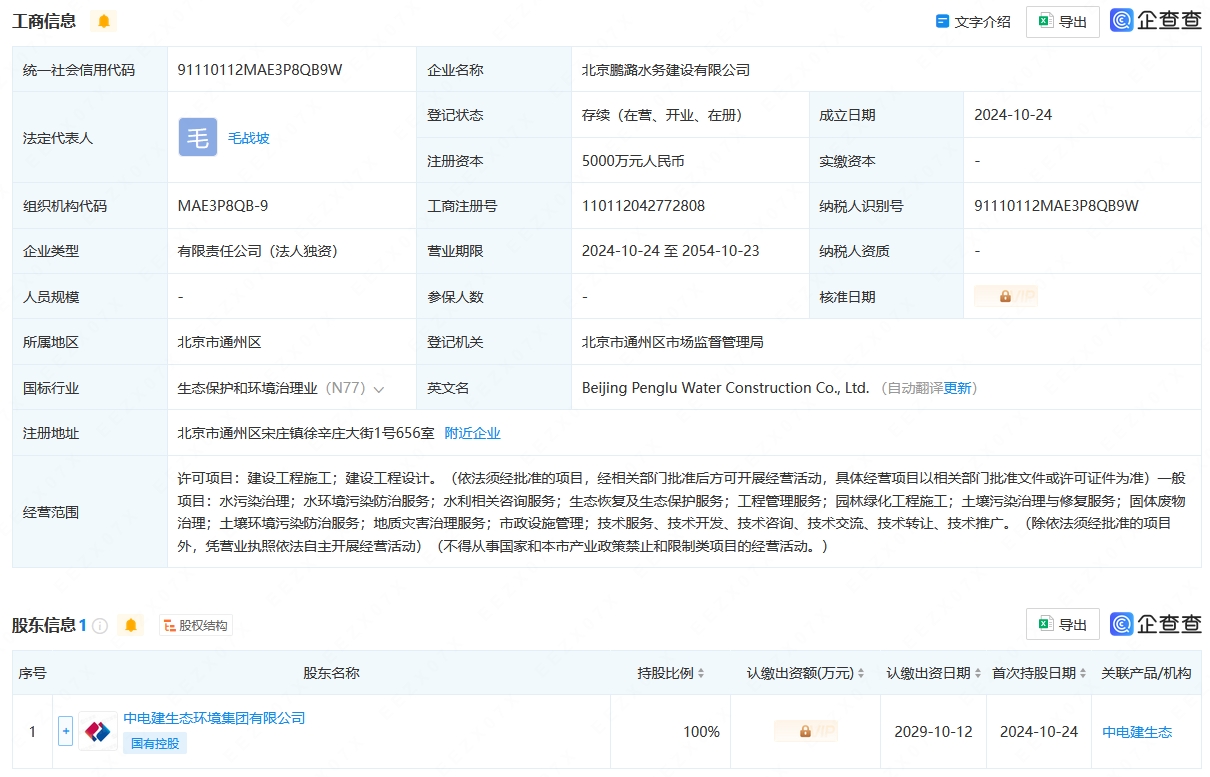The image size is (1210, 777).
Task: Select the 登记机关 value 北京市通州区市场监督管理局
Action: [x=673, y=342]
